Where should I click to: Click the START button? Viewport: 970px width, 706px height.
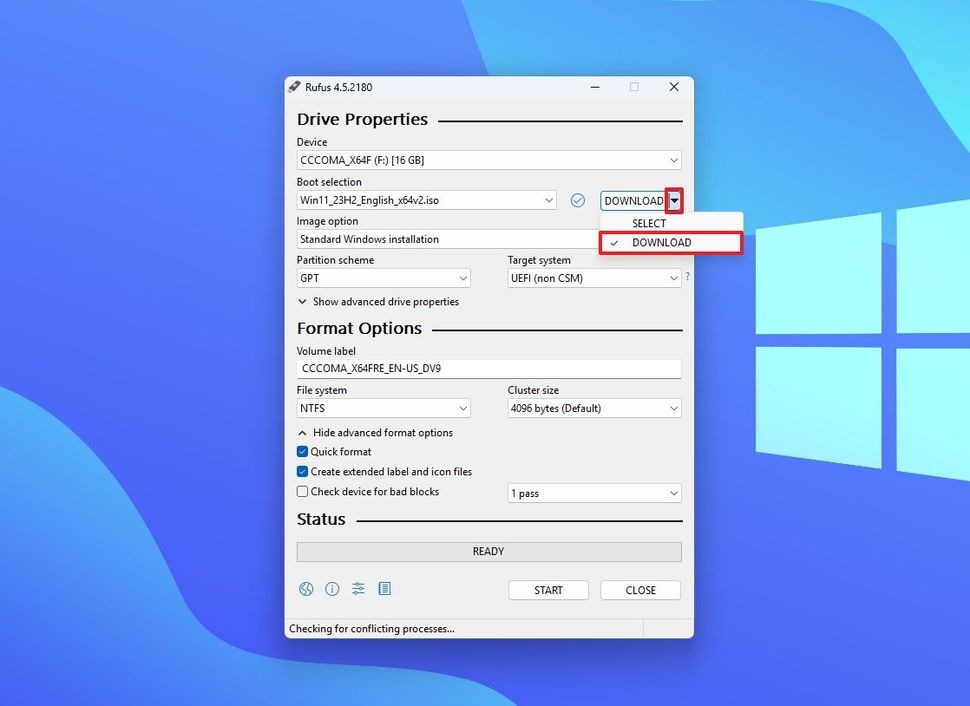coord(548,590)
